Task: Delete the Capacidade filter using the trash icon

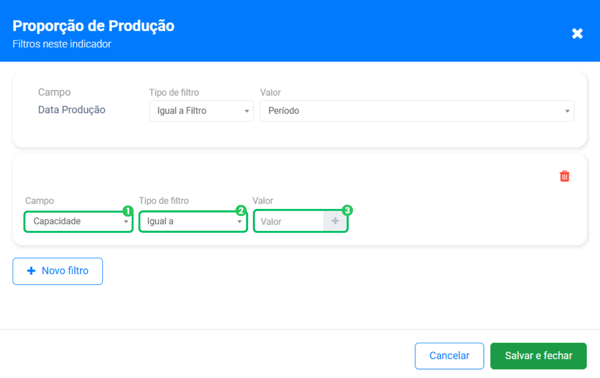Action: coord(564,176)
